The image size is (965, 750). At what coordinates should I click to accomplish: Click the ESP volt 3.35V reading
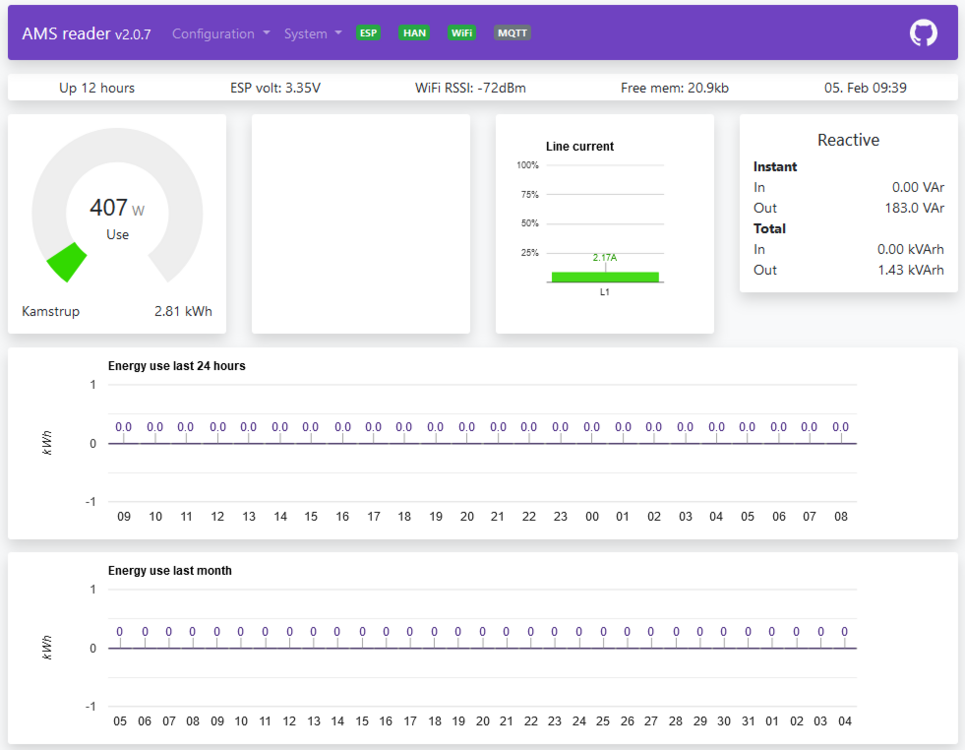tap(275, 88)
